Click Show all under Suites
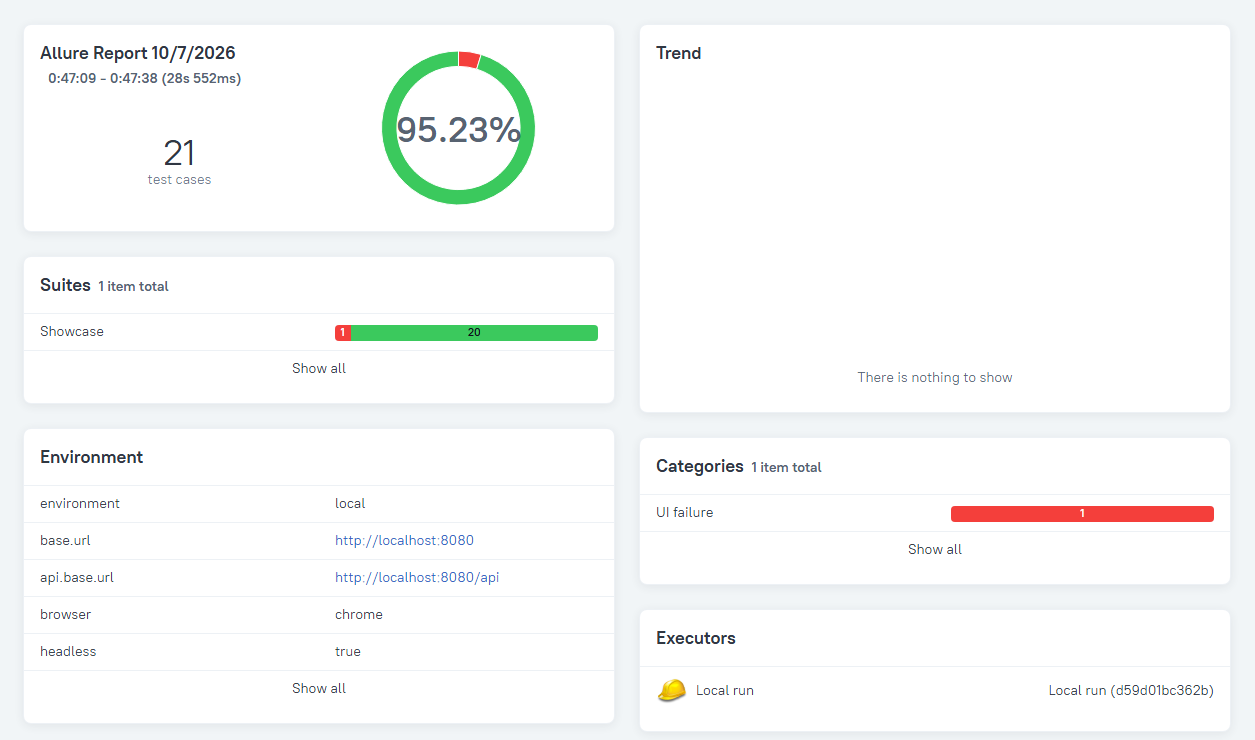 (x=319, y=368)
